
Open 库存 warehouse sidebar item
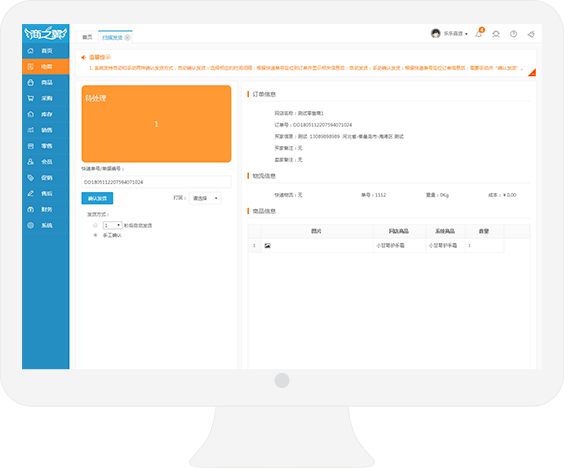click(x=46, y=114)
